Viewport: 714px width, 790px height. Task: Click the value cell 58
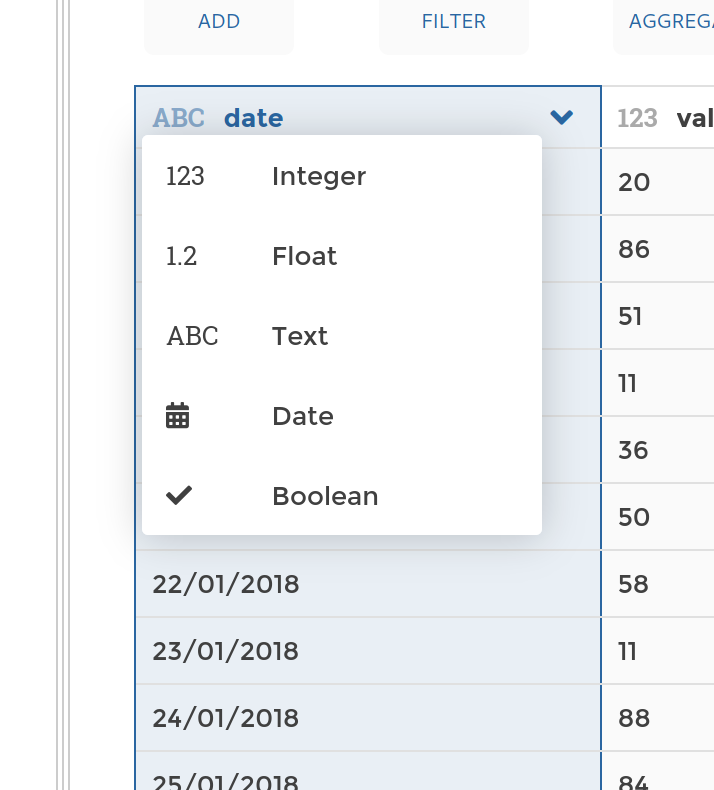[x=658, y=584]
